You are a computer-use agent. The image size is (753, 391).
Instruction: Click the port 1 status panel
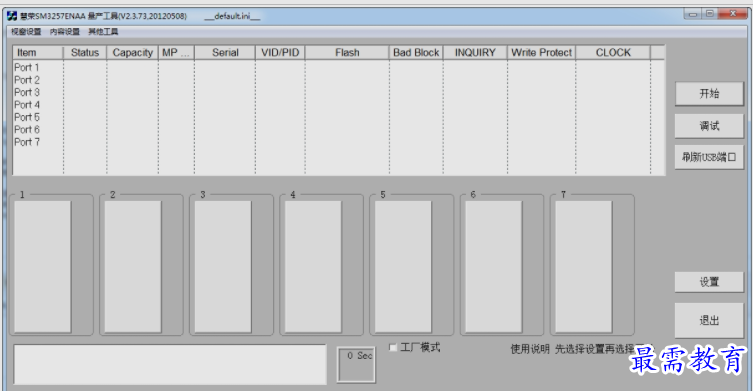[x=43, y=267]
